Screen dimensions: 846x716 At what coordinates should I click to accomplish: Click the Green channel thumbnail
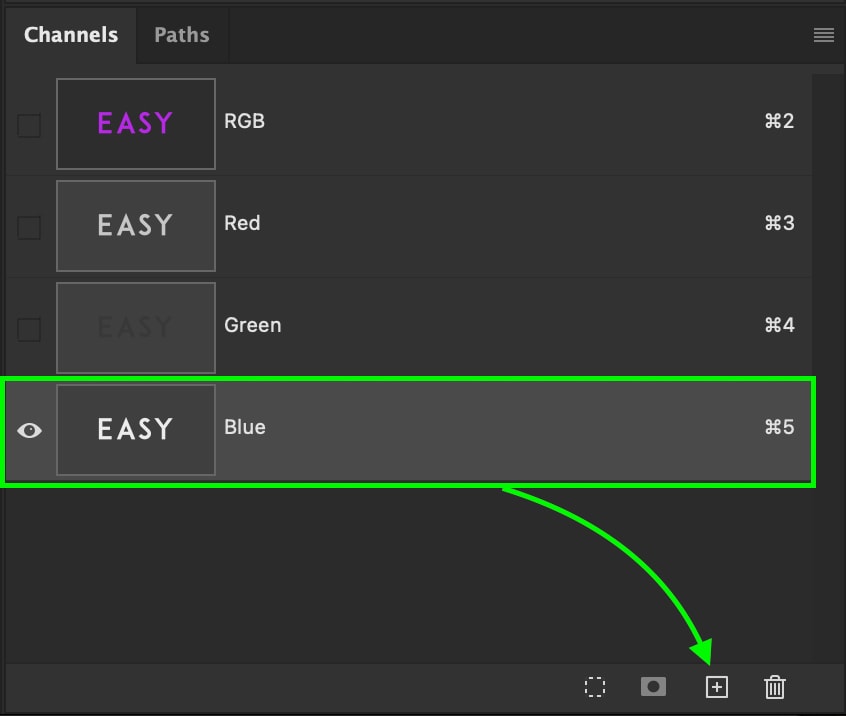(136, 328)
